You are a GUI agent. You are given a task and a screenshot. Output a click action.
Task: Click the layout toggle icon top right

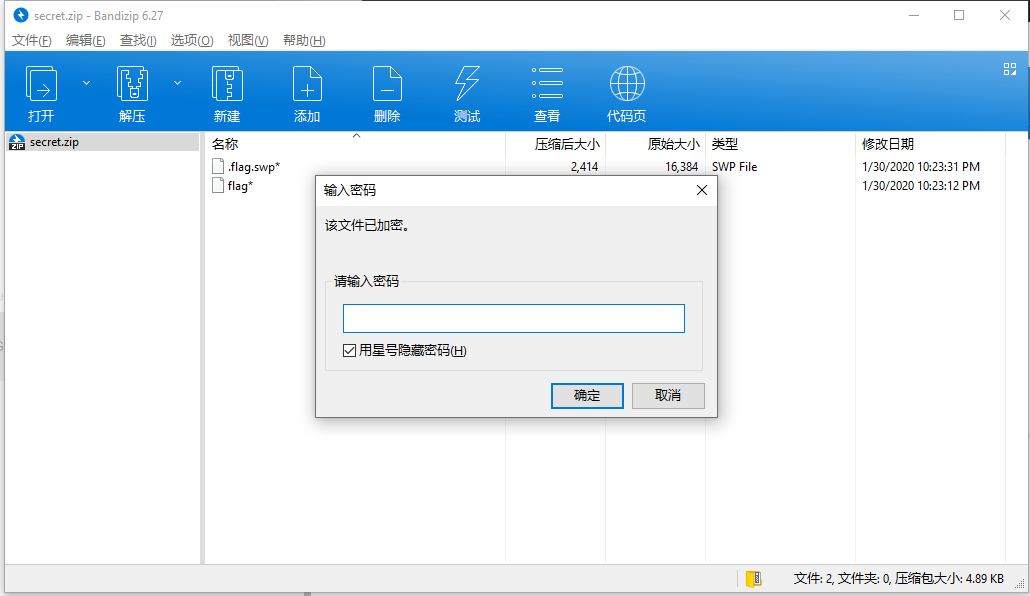point(1010,69)
